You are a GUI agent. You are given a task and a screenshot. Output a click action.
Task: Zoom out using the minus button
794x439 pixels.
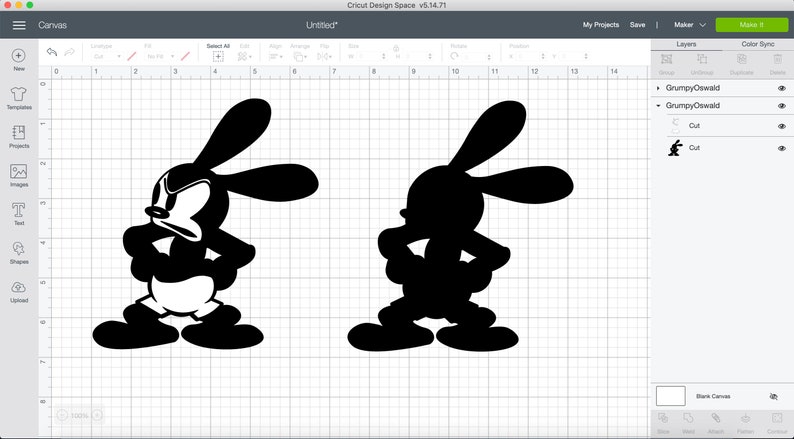(62, 415)
